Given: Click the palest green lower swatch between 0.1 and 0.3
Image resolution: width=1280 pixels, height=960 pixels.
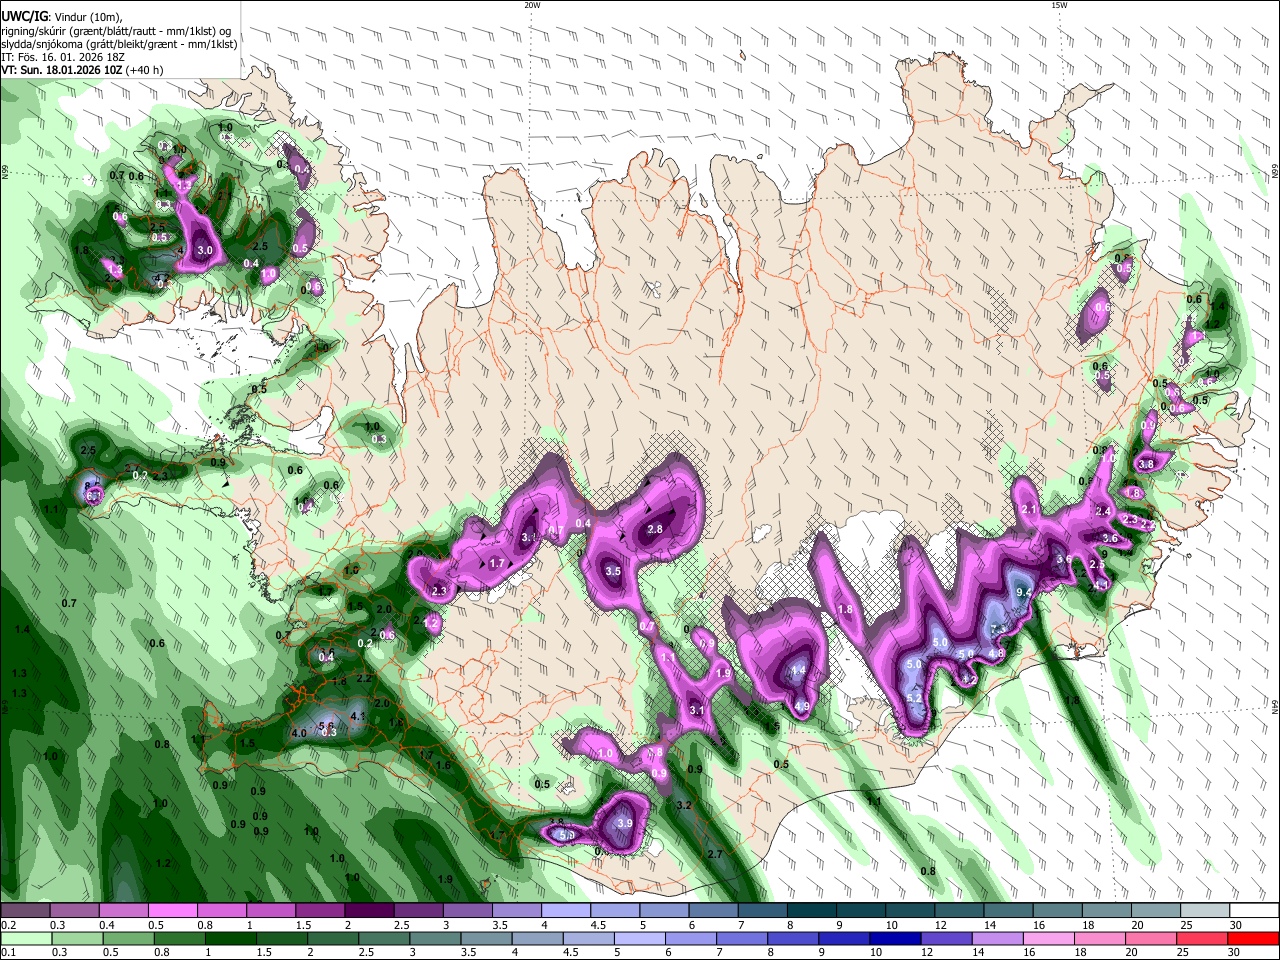Looking at the screenshot, I should point(26,939).
